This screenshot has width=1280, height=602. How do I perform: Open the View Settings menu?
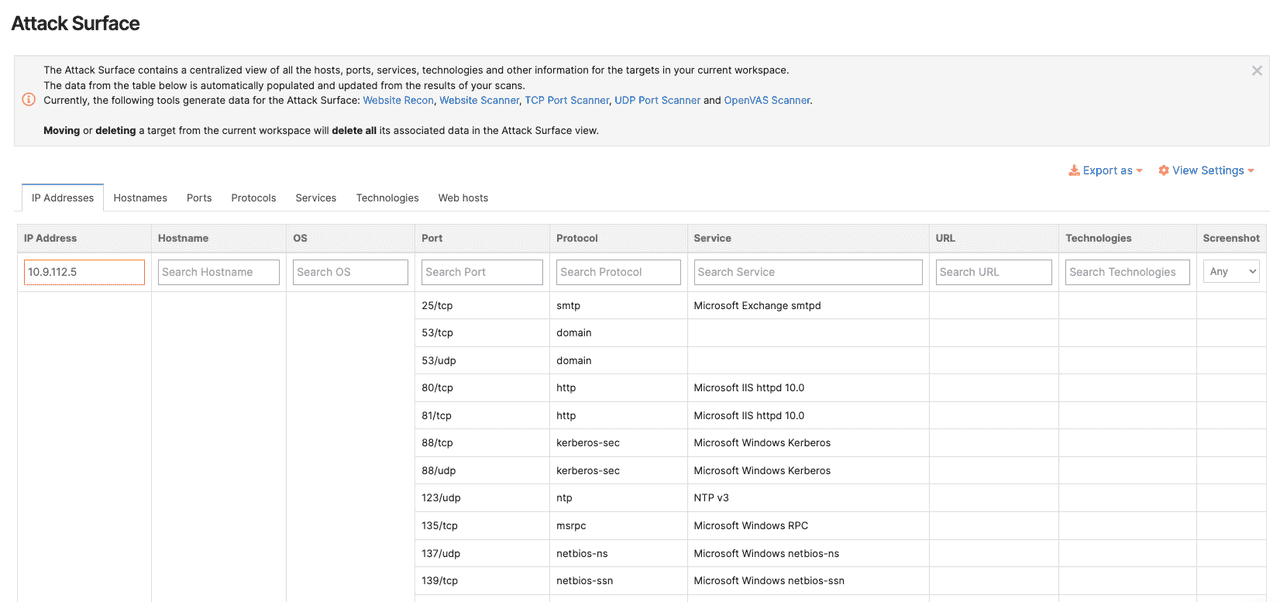(x=1206, y=171)
